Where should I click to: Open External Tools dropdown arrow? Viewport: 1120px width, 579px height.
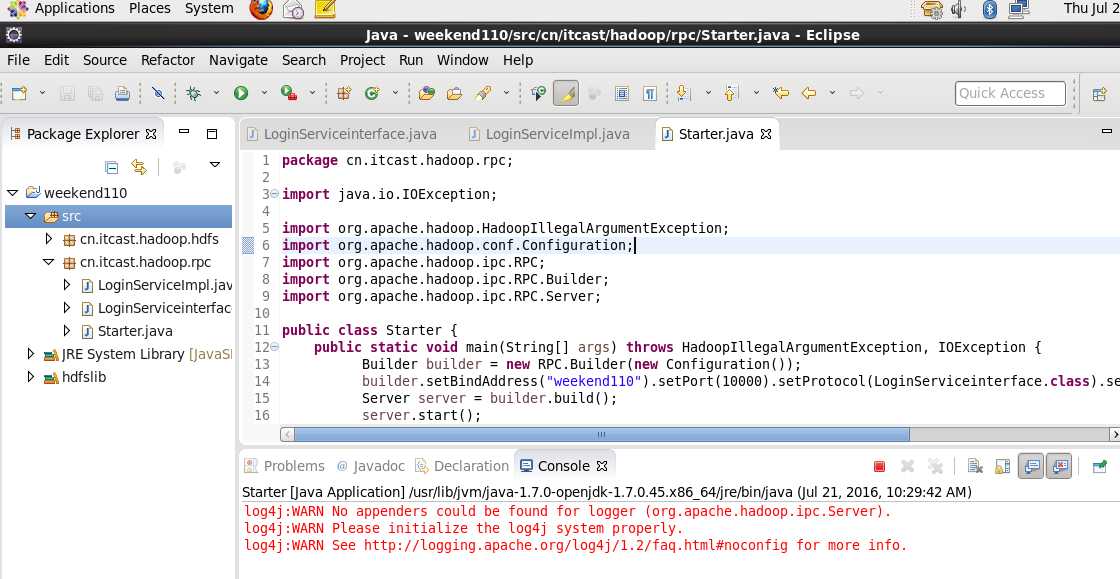tap(312, 93)
